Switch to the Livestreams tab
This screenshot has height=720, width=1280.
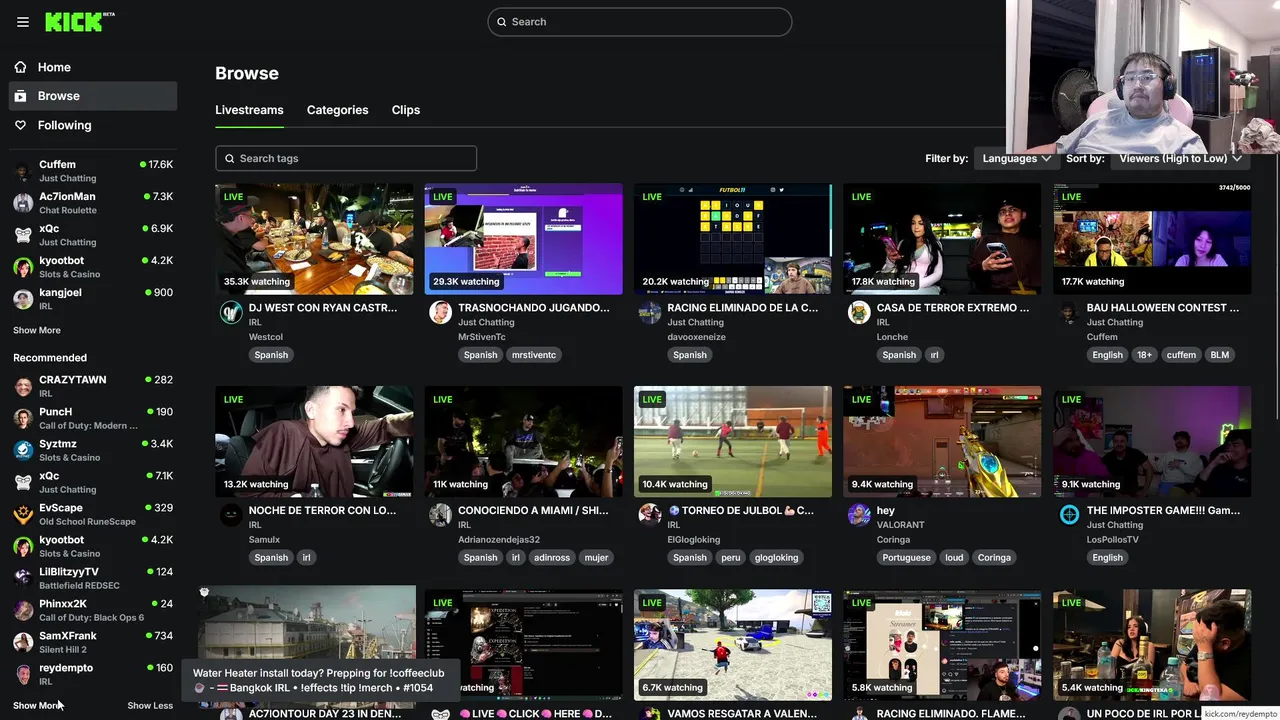[x=249, y=110]
